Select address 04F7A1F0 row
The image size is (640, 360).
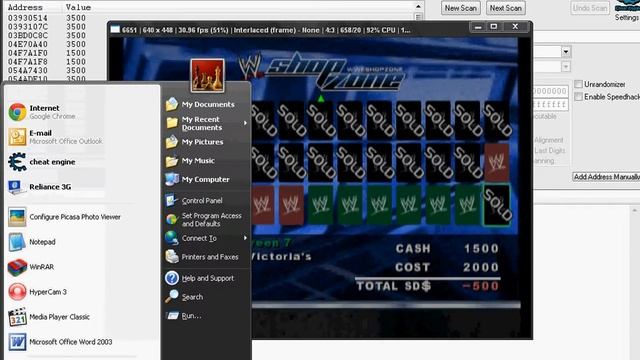(47, 53)
